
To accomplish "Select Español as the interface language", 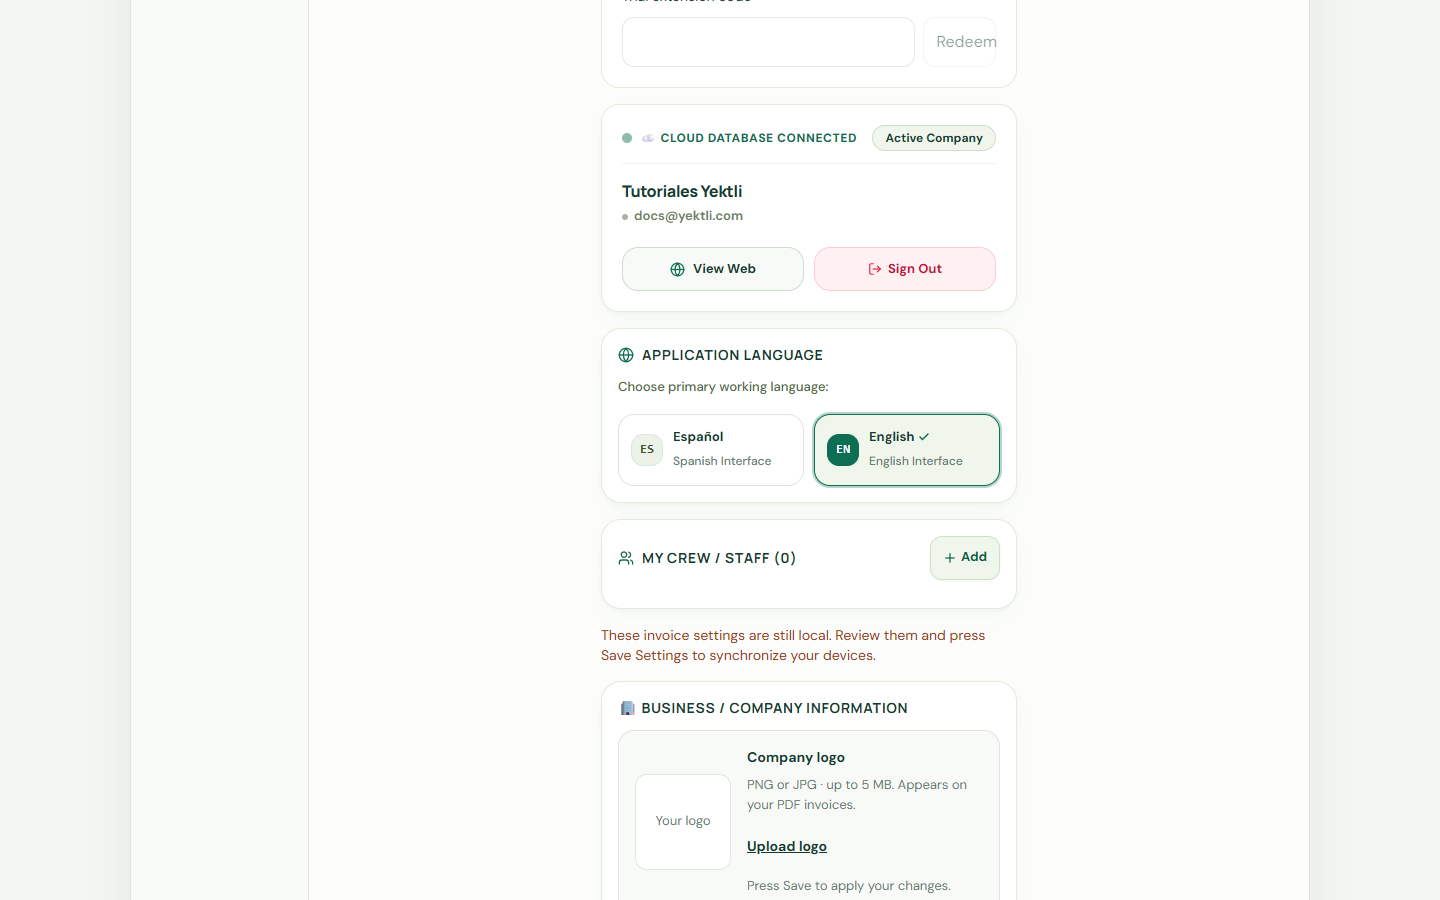I will click(711, 450).
